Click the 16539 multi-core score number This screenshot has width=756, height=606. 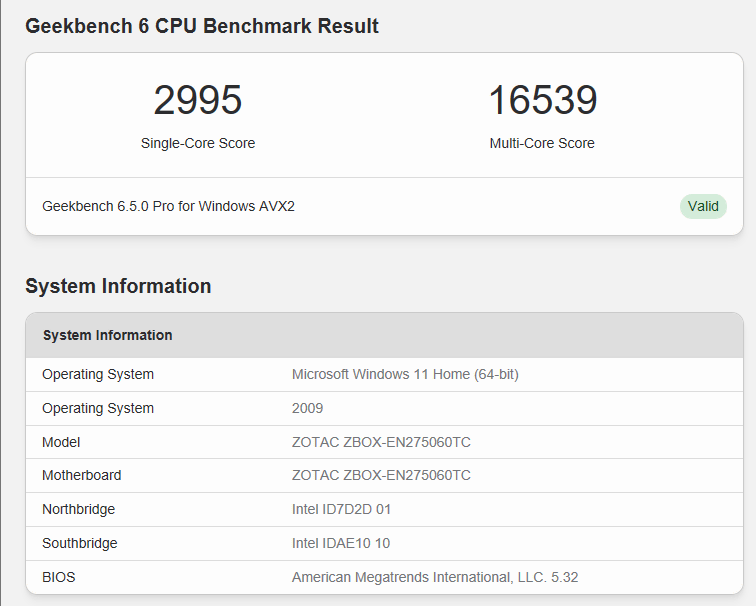tap(542, 101)
